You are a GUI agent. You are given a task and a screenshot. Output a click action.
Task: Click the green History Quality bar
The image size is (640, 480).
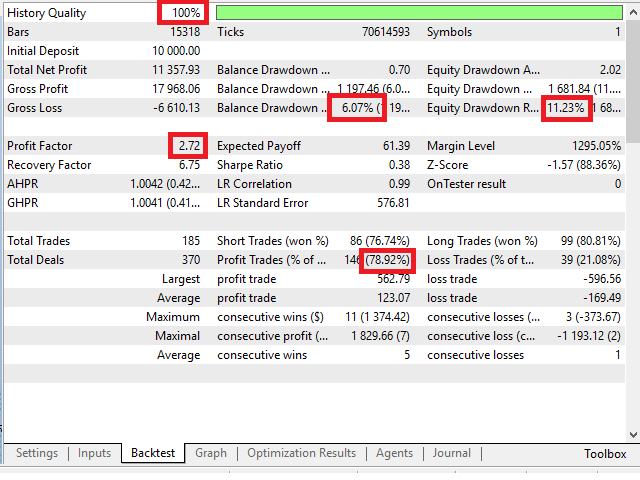tap(418, 13)
